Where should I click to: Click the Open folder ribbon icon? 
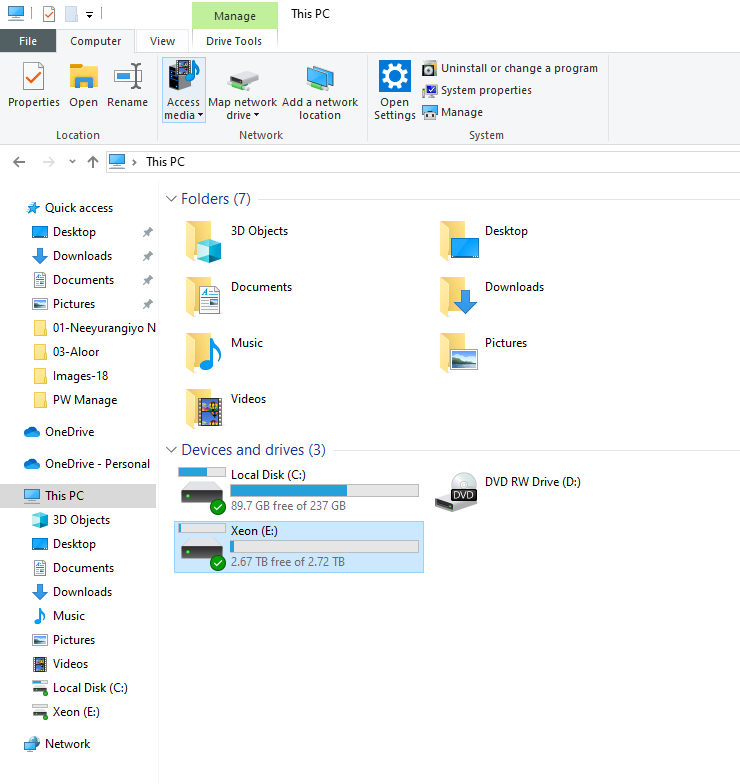point(84,85)
